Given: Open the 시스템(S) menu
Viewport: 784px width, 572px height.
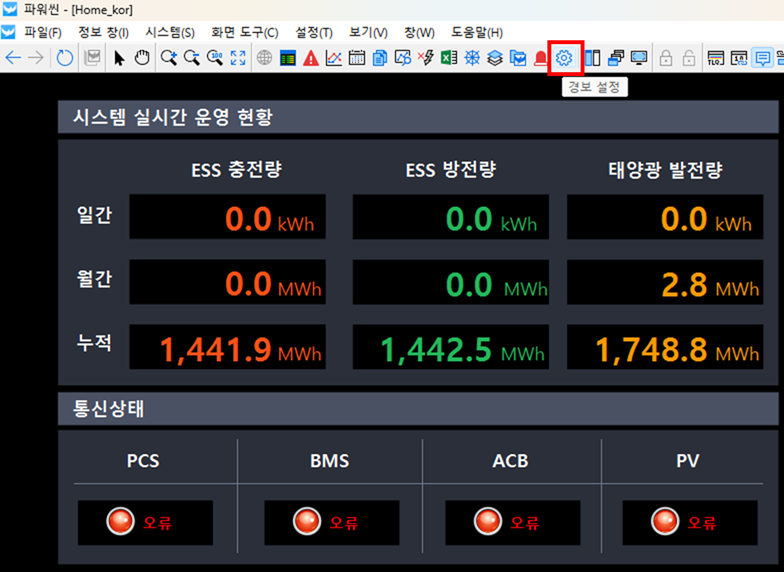Looking at the screenshot, I should (x=170, y=32).
